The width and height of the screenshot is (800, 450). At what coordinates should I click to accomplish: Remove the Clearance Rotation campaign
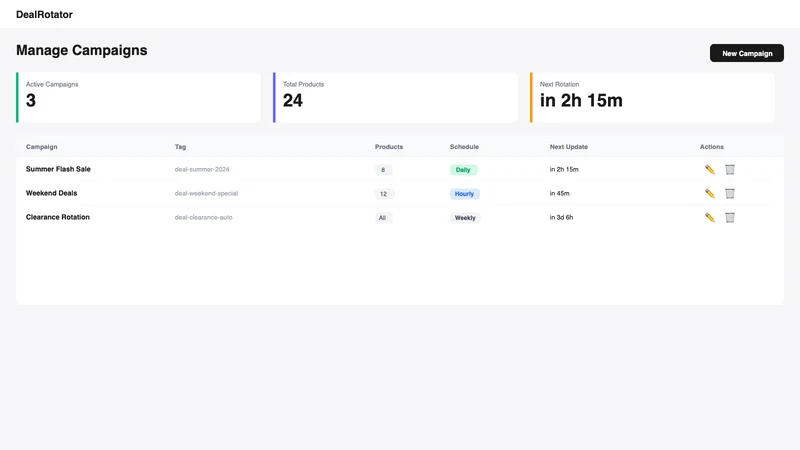tap(730, 217)
